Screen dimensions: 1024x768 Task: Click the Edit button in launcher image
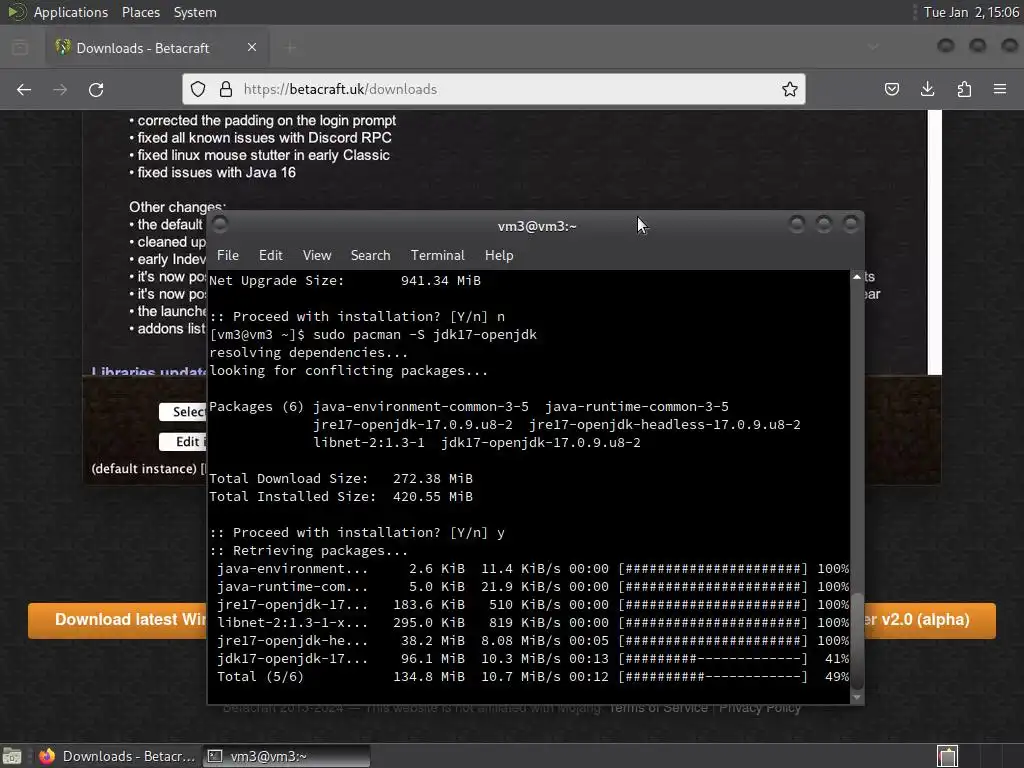click(x=183, y=441)
